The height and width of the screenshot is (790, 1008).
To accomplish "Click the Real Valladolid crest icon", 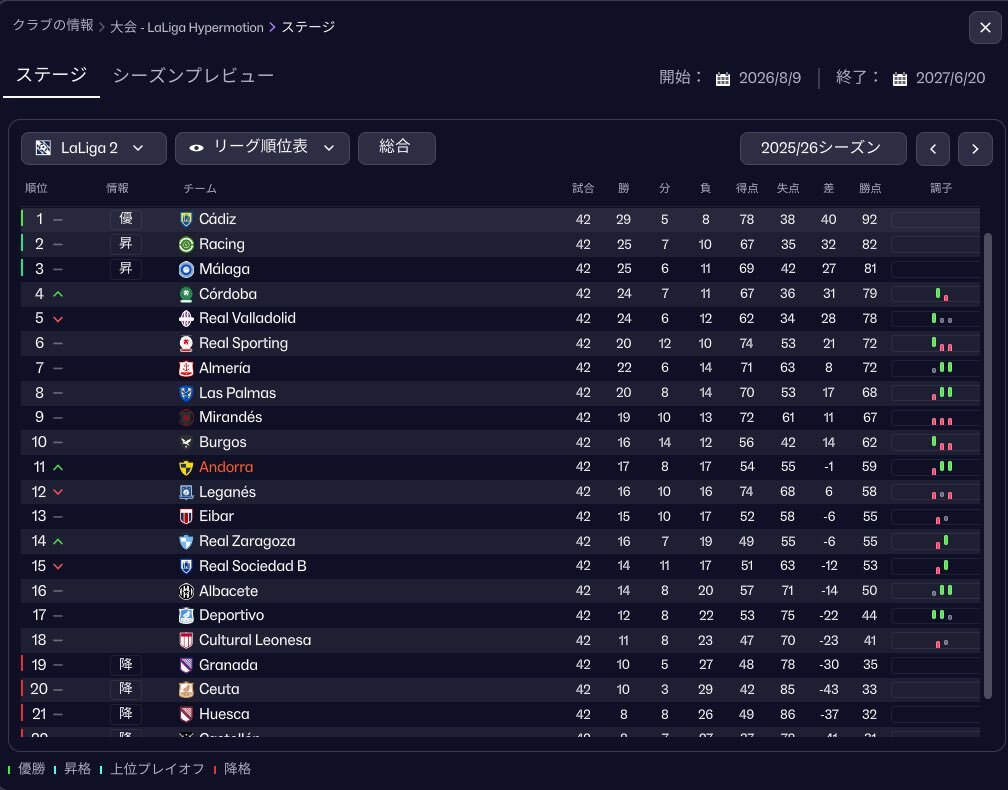I will tap(186, 318).
